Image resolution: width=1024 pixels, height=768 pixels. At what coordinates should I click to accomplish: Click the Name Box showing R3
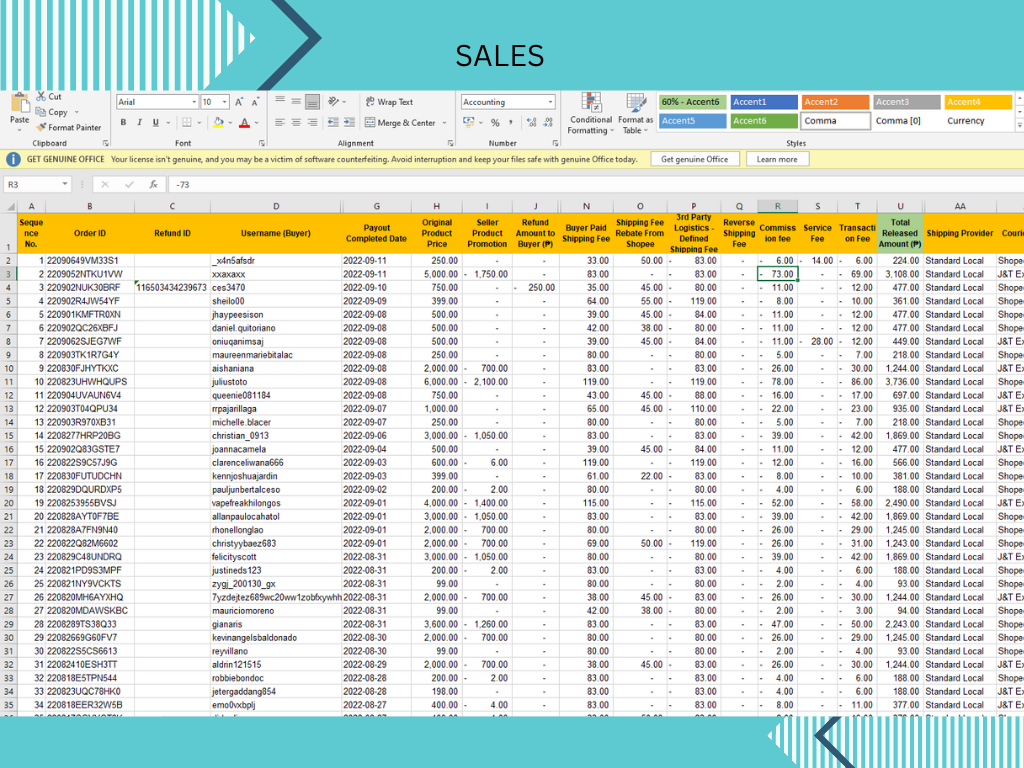(37, 185)
